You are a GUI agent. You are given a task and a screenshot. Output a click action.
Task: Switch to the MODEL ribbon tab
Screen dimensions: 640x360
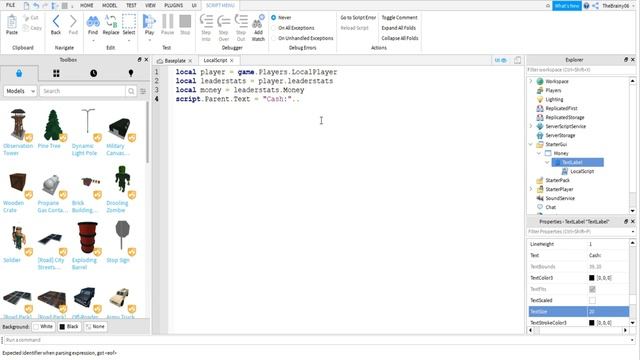coord(109,5)
